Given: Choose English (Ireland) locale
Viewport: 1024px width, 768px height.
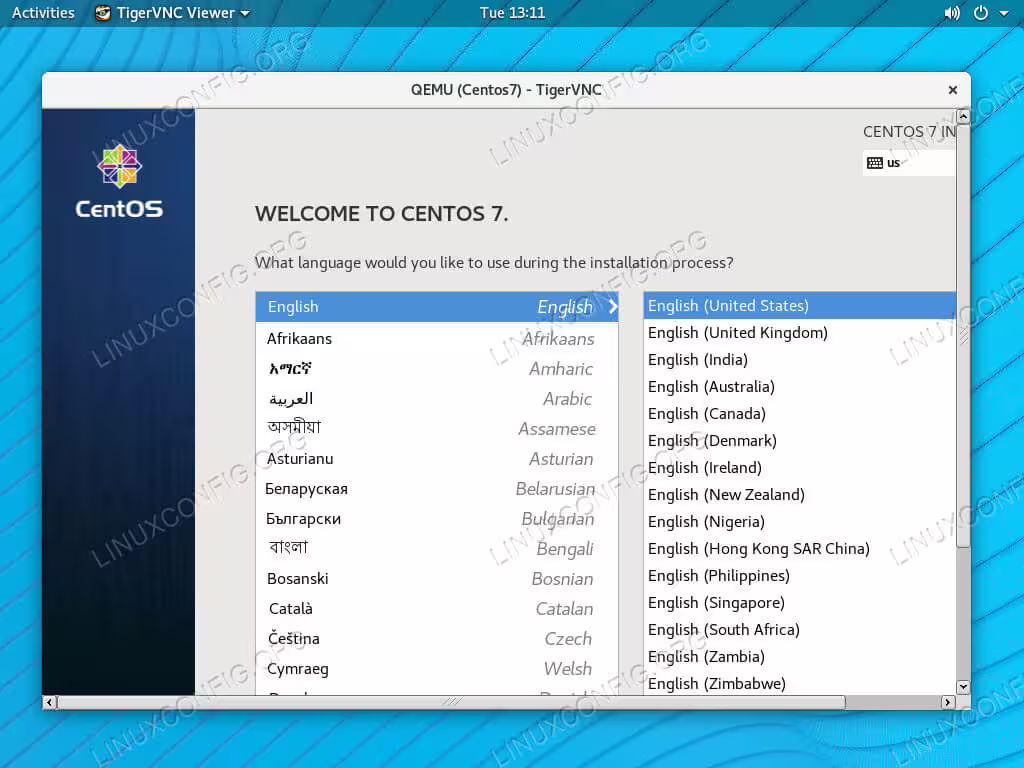Looking at the screenshot, I should click(799, 468).
